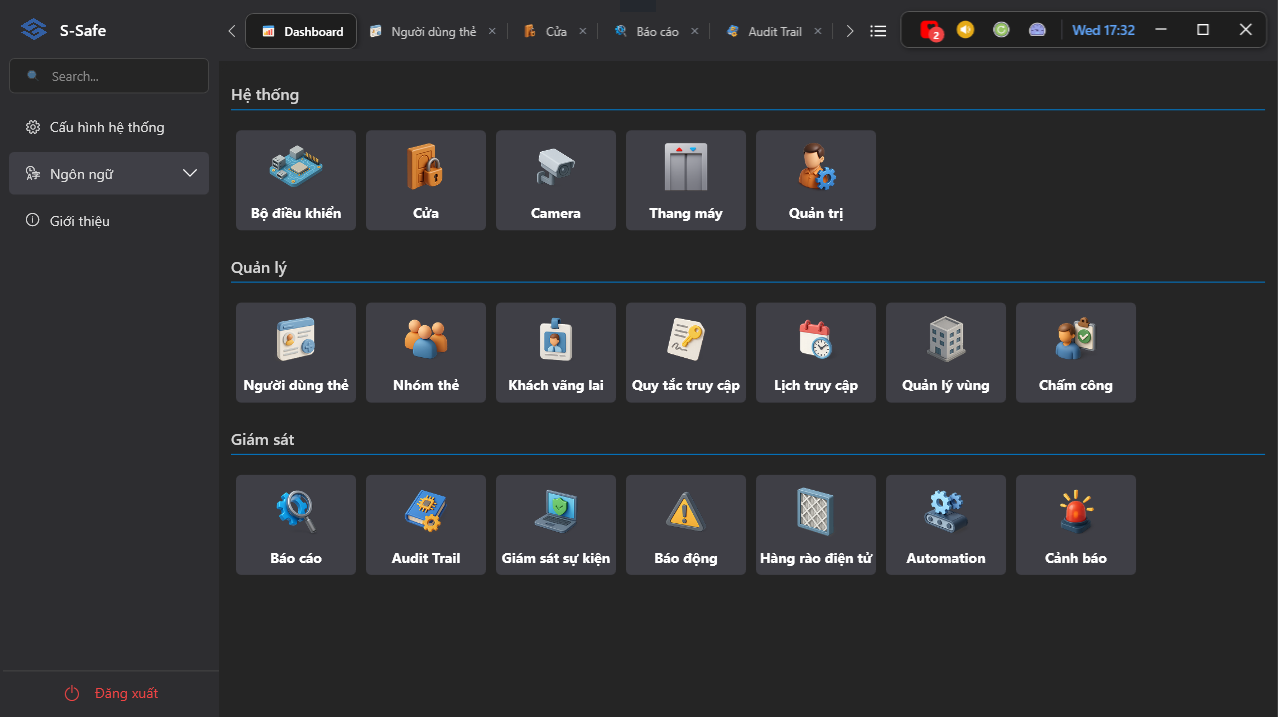Click the yellow speaker sound icon

tap(965, 30)
